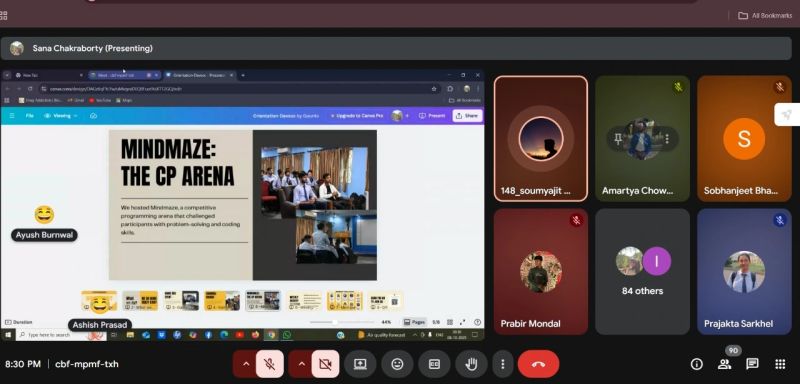This screenshot has height=384, width=800.
Task: Select the 148_soumyajit participant tile
Action: [x=541, y=139]
